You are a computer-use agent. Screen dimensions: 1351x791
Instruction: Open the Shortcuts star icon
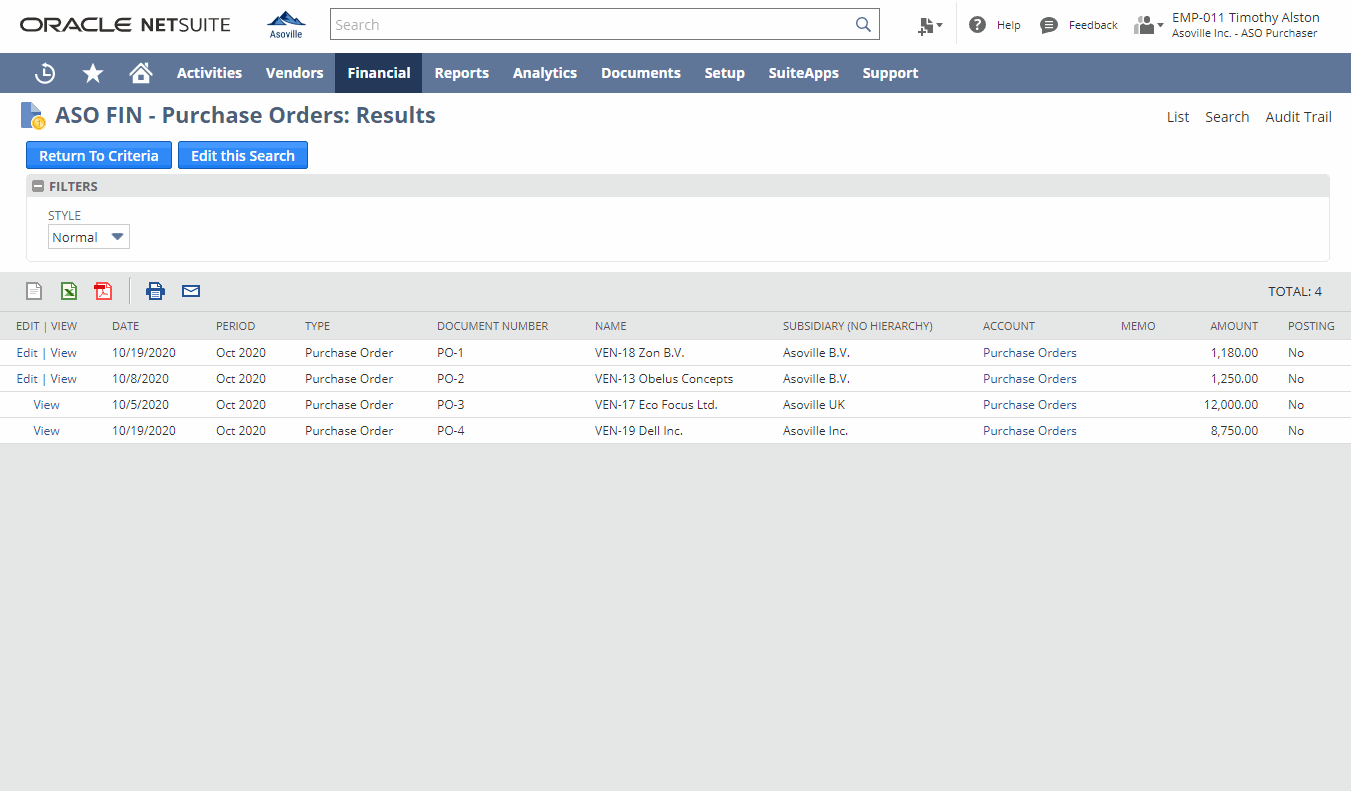coord(93,73)
